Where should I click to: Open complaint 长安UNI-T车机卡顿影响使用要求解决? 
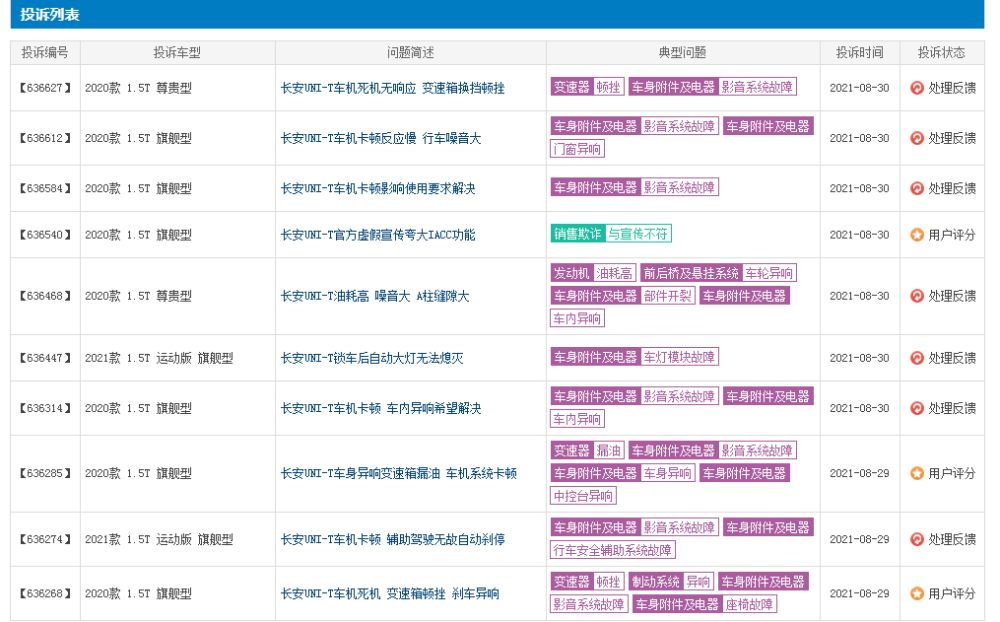tap(378, 188)
